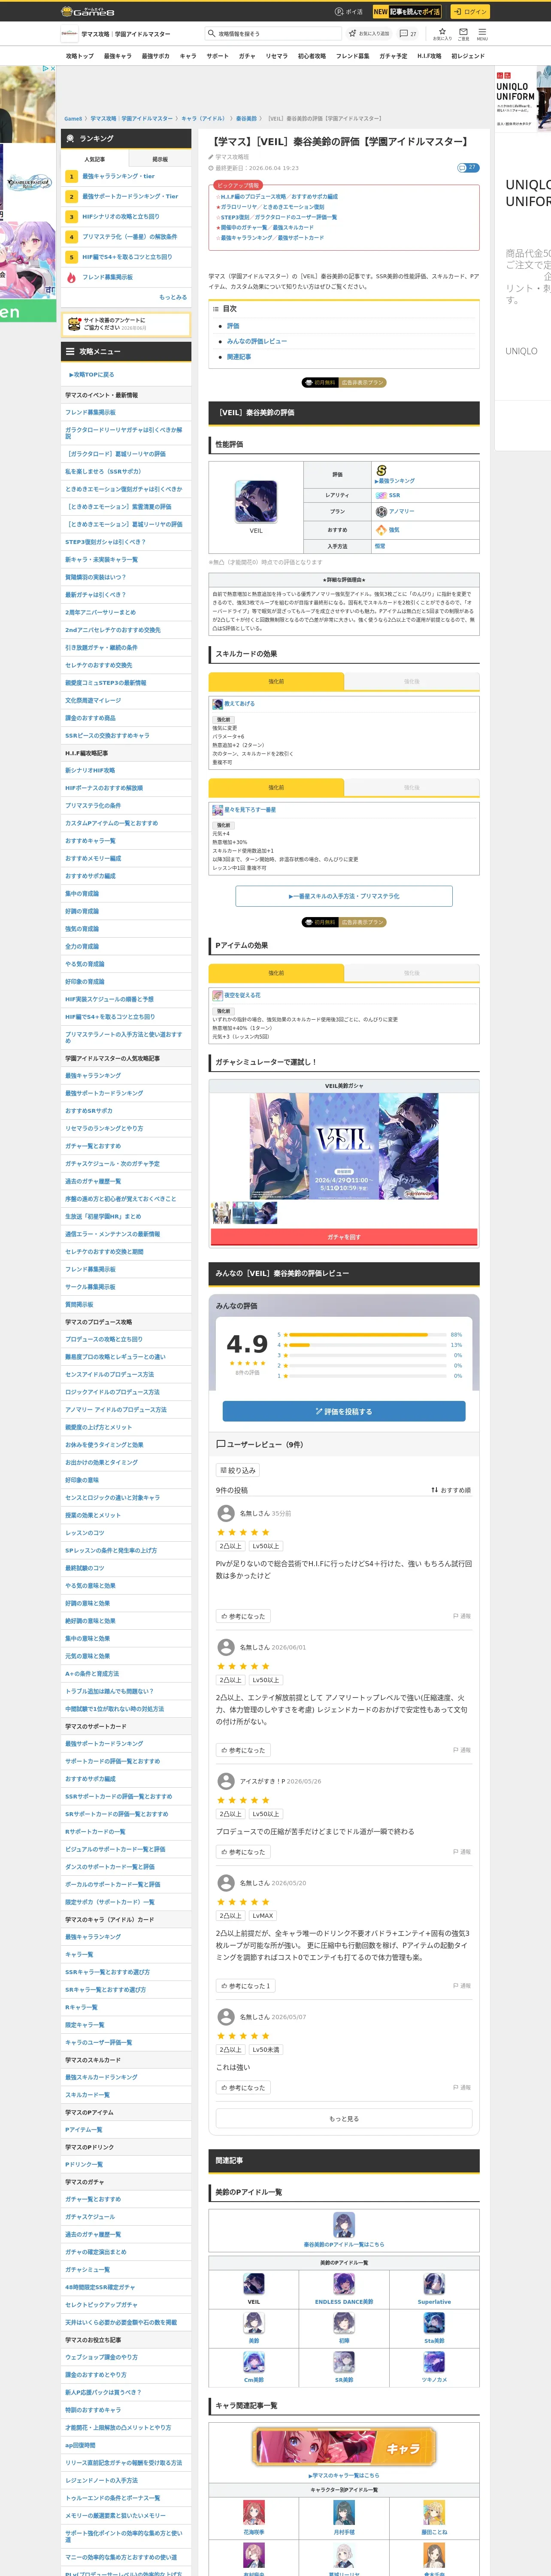
Task: Open the 花海咲季 character icon
Action: click(254, 2512)
